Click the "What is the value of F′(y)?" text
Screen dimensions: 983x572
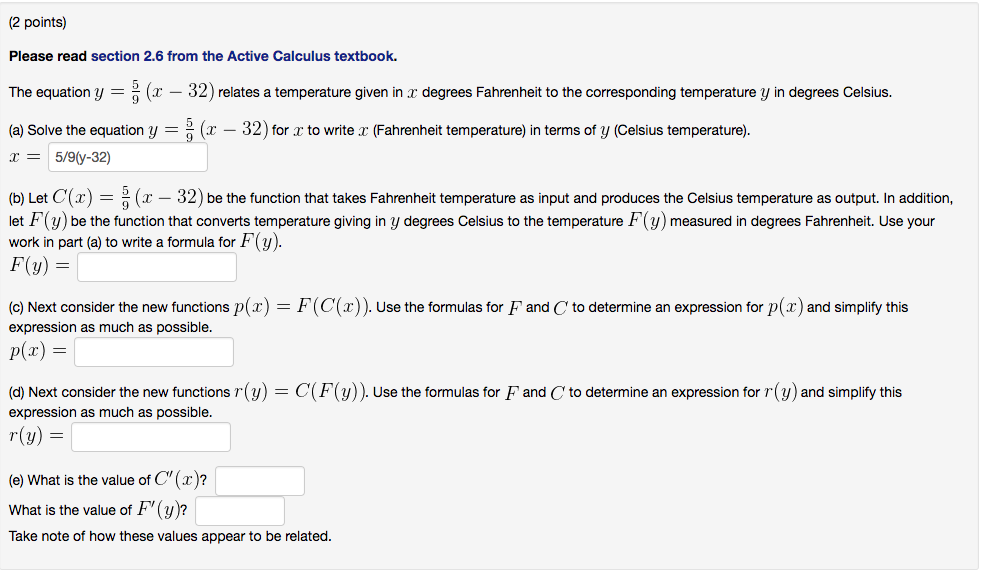100,511
